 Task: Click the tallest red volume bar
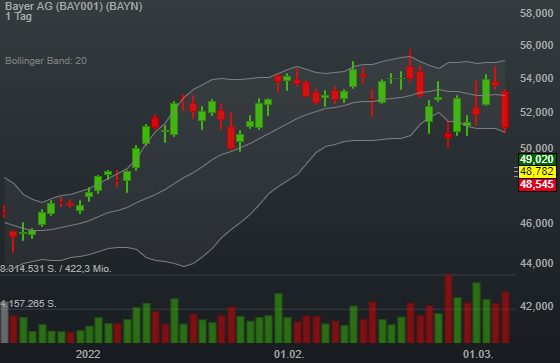448,309
